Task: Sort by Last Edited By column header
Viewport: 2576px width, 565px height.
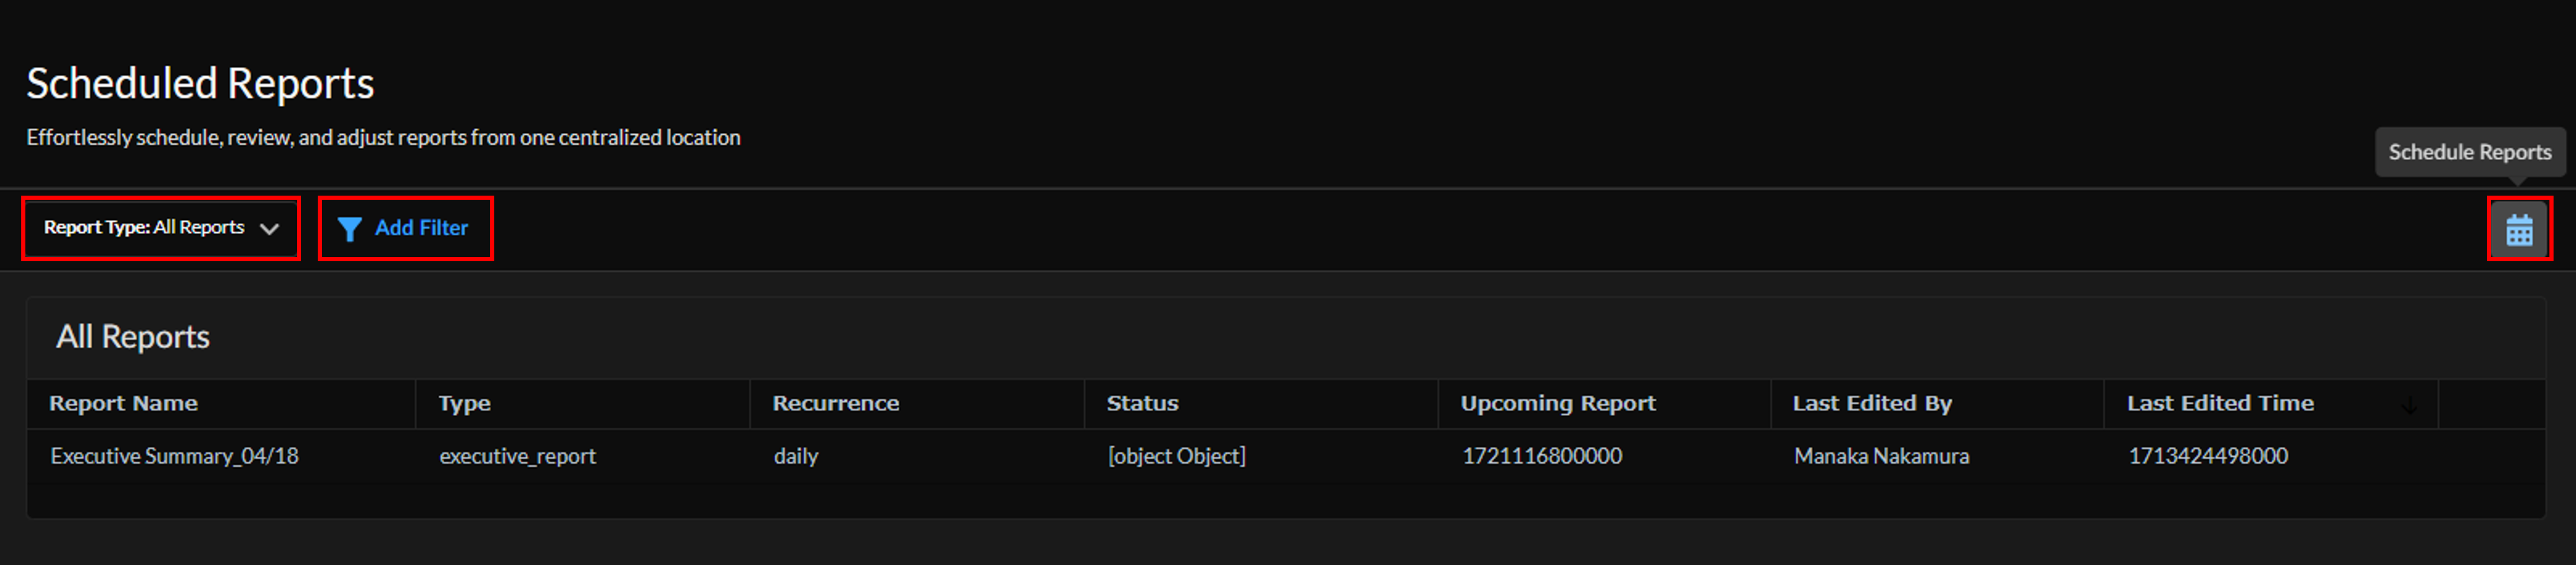Action: (x=1871, y=403)
